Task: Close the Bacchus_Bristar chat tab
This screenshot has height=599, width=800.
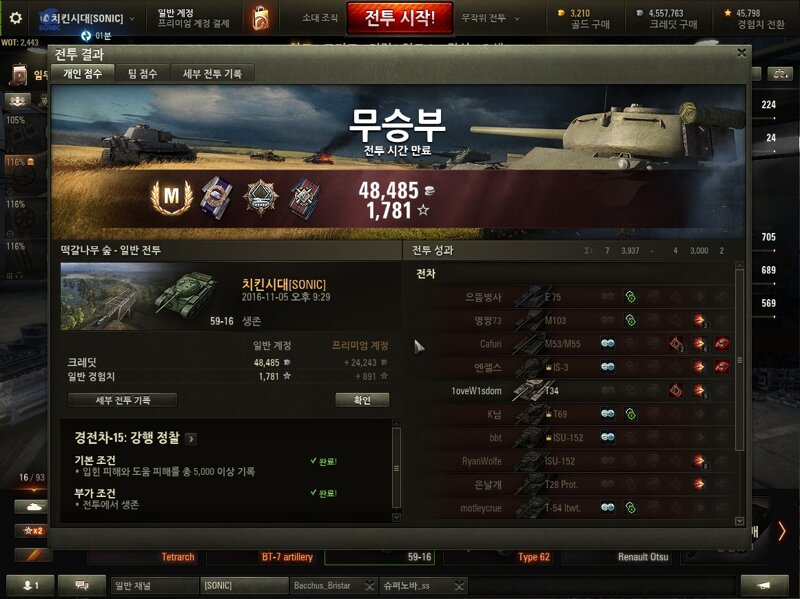Action: pyautogui.click(x=370, y=586)
